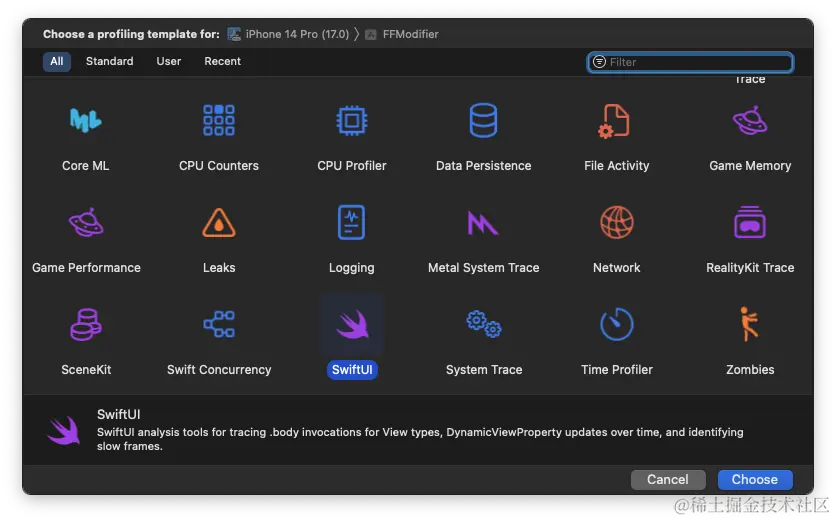The image size is (836, 521).
Task: Select the Core ML template icon
Action: point(85,120)
